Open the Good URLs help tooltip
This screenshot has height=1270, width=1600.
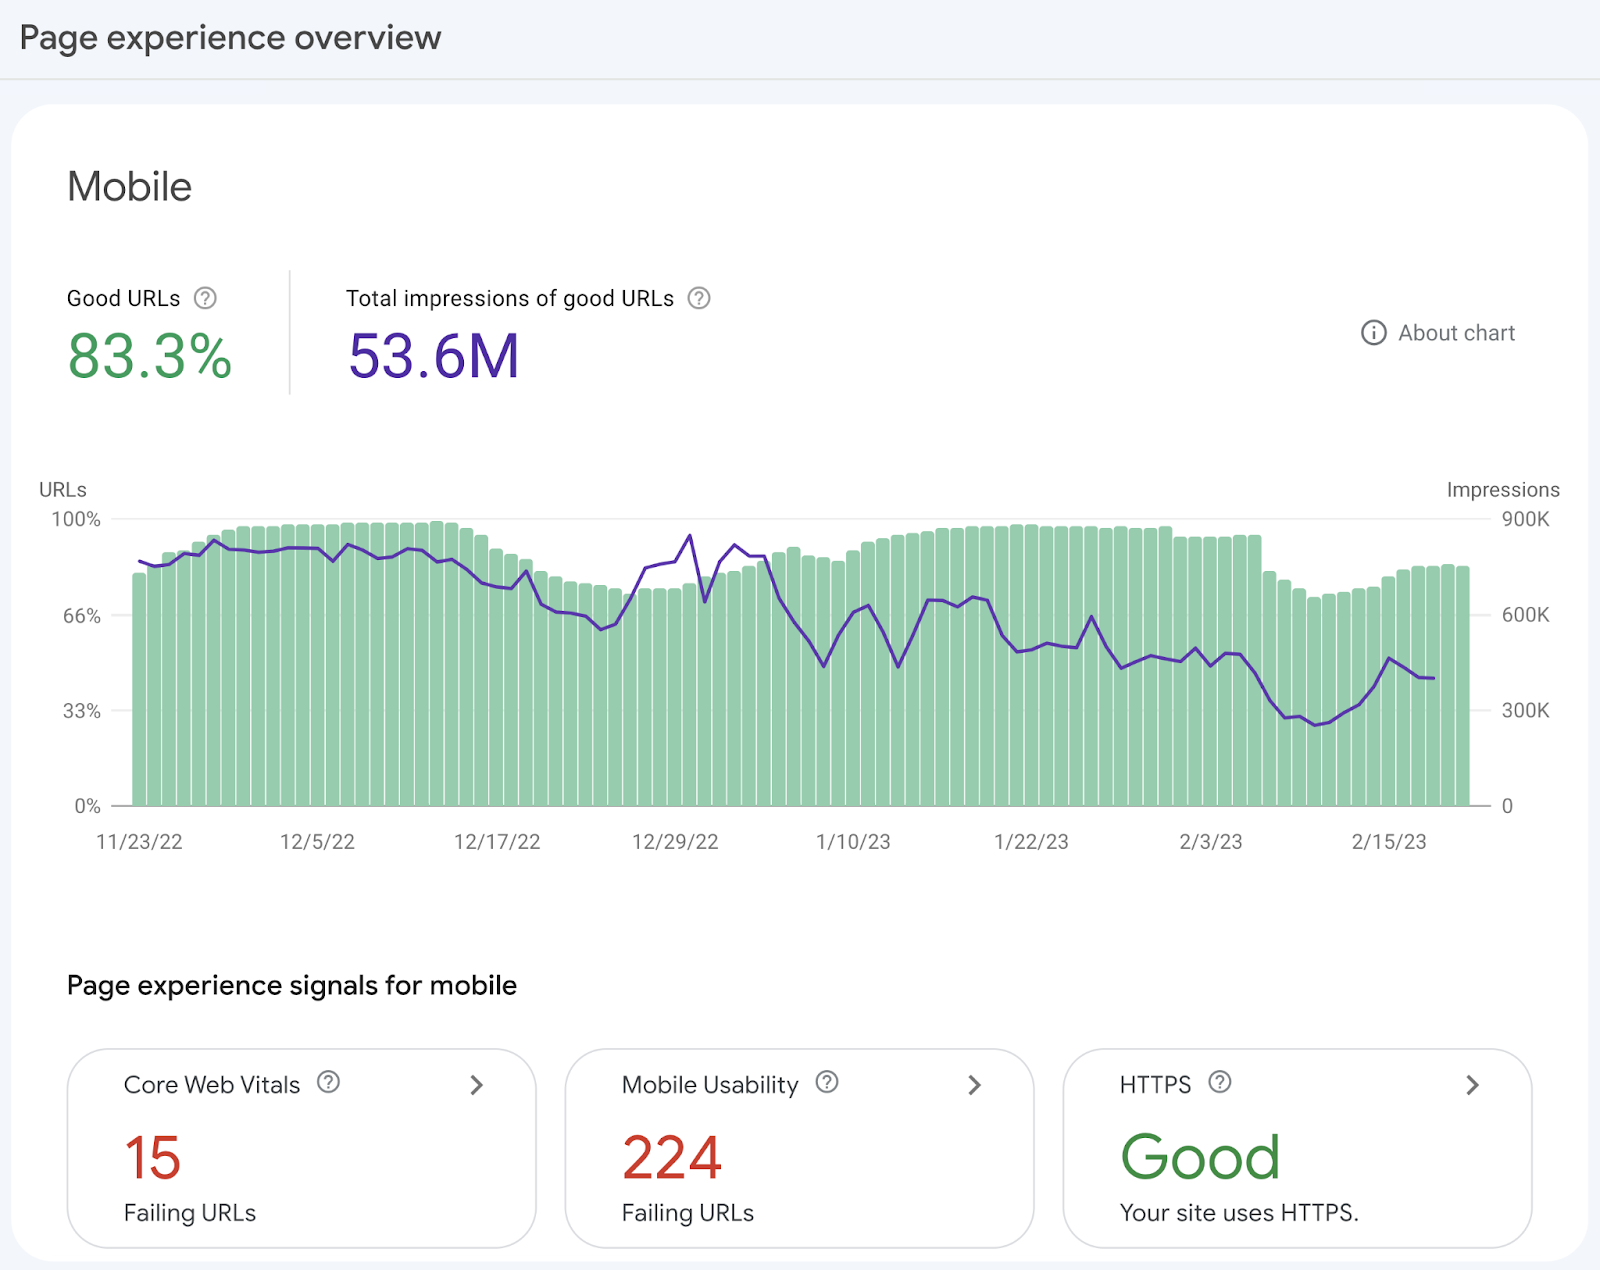206,297
